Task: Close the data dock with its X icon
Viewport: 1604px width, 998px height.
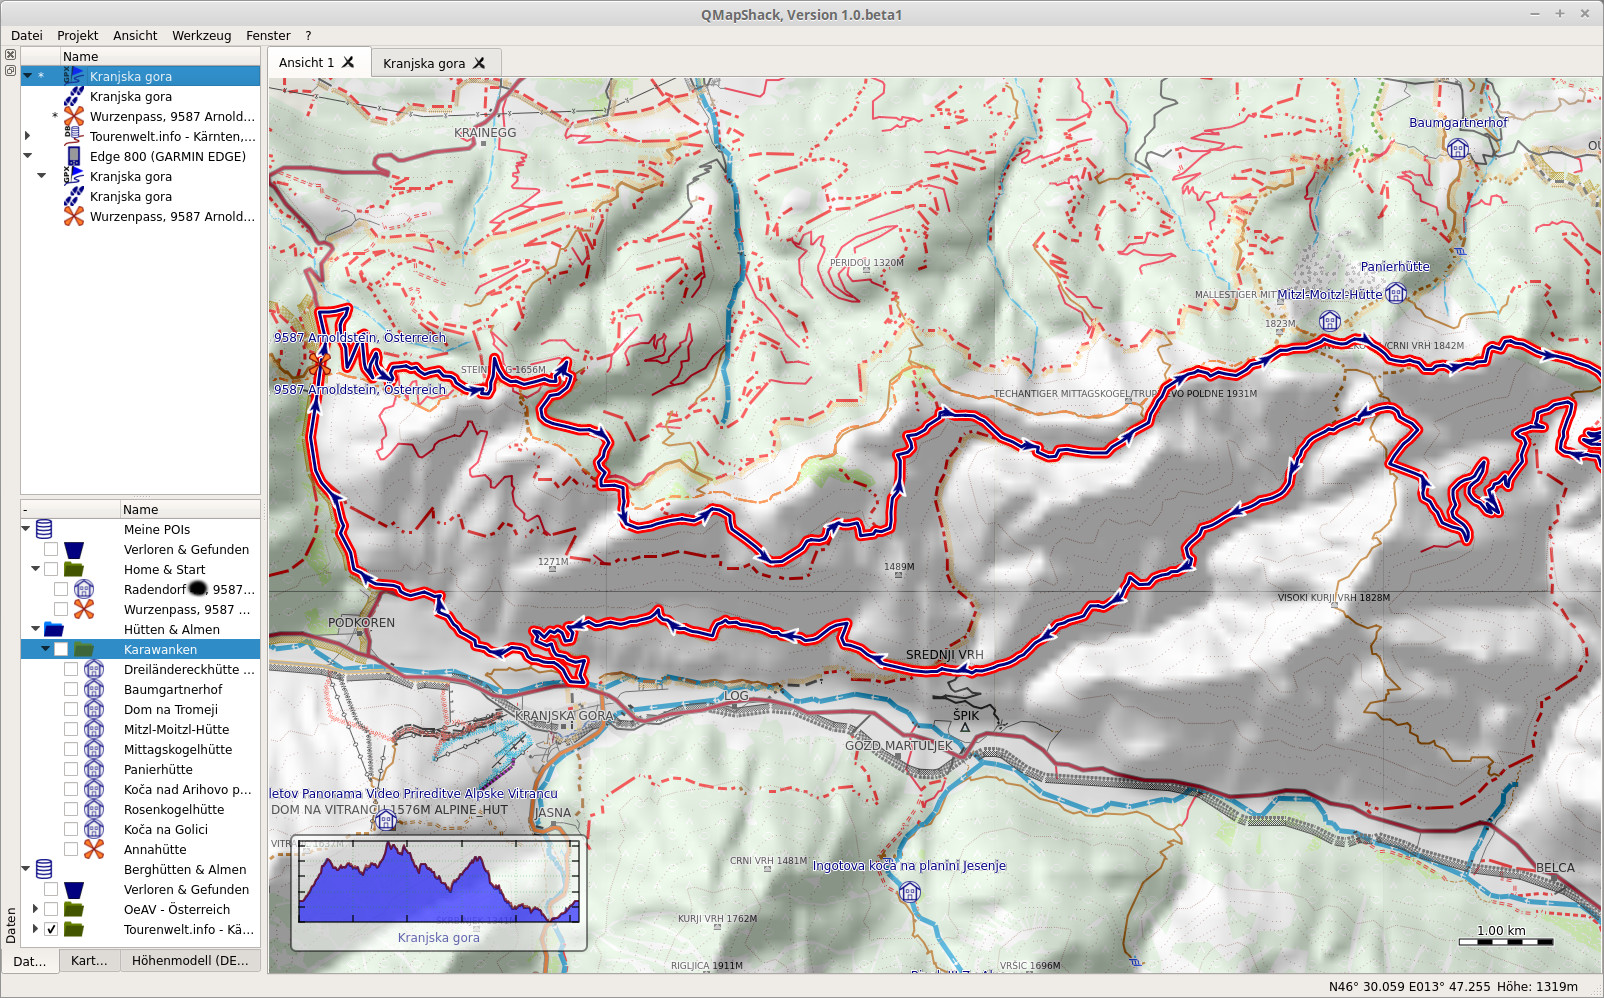Action: coord(10,55)
